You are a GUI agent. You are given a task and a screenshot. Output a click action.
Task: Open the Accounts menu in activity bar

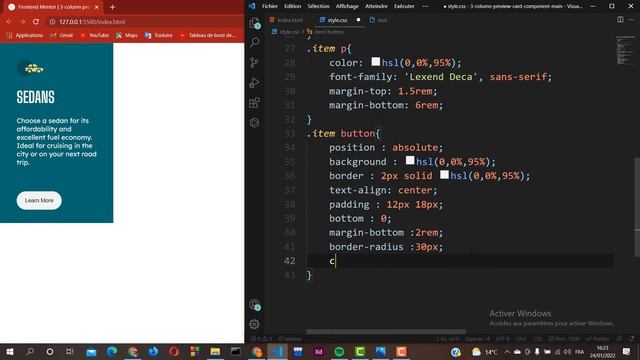(x=254, y=304)
